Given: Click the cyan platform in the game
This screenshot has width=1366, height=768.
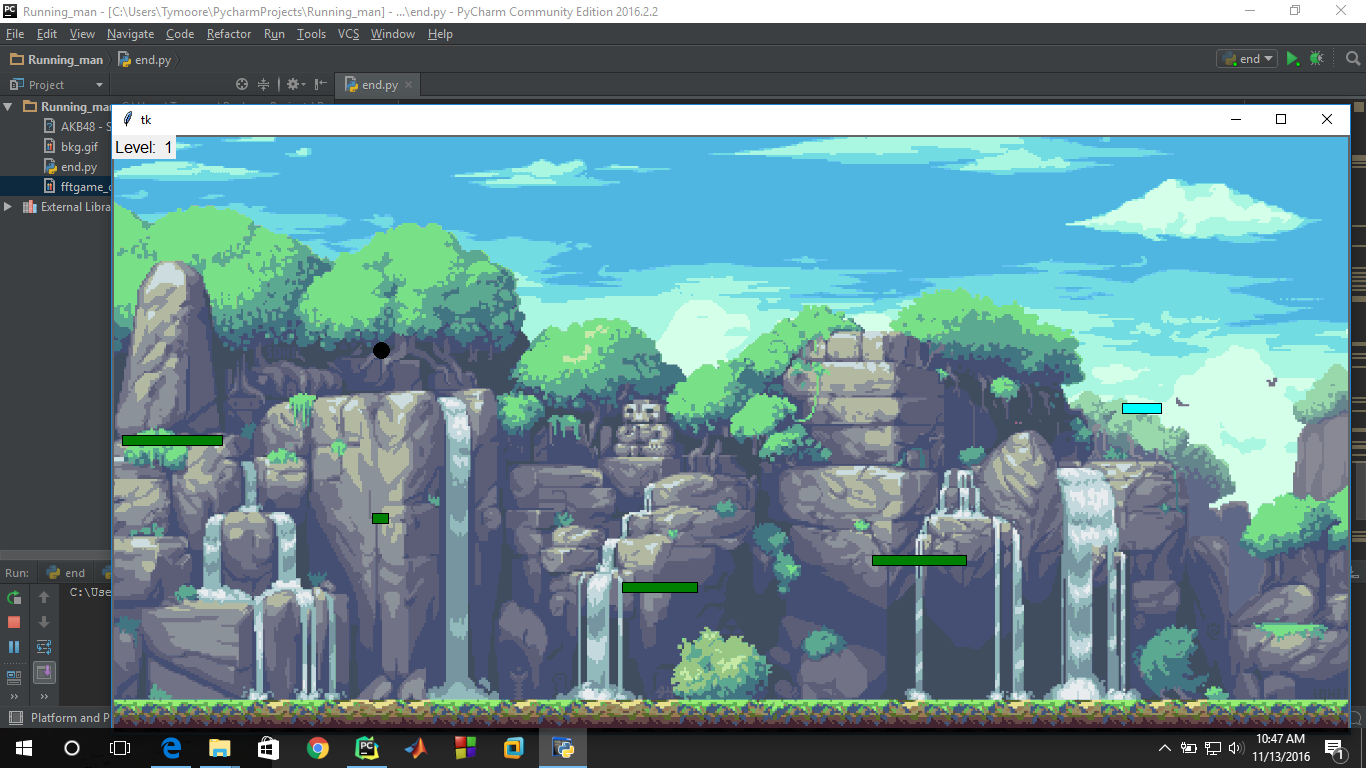Looking at the screenshot, I should [1142, 408].
